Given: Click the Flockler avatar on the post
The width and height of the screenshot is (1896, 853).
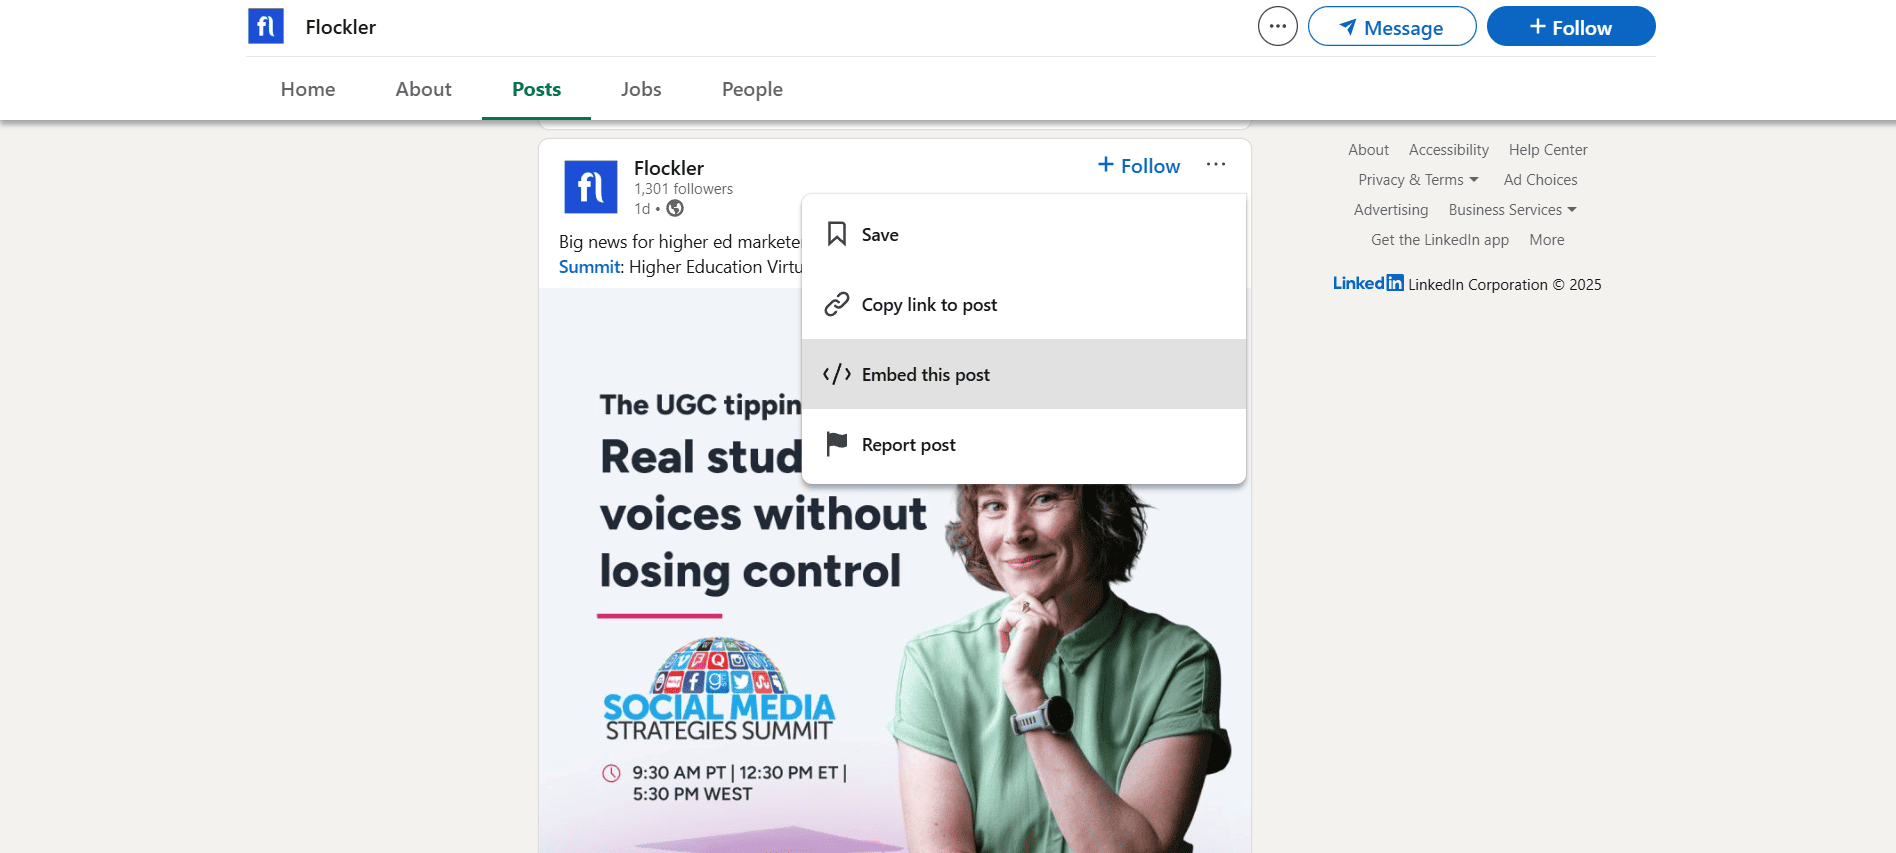Looking at the screenshot, I should 591,187.
